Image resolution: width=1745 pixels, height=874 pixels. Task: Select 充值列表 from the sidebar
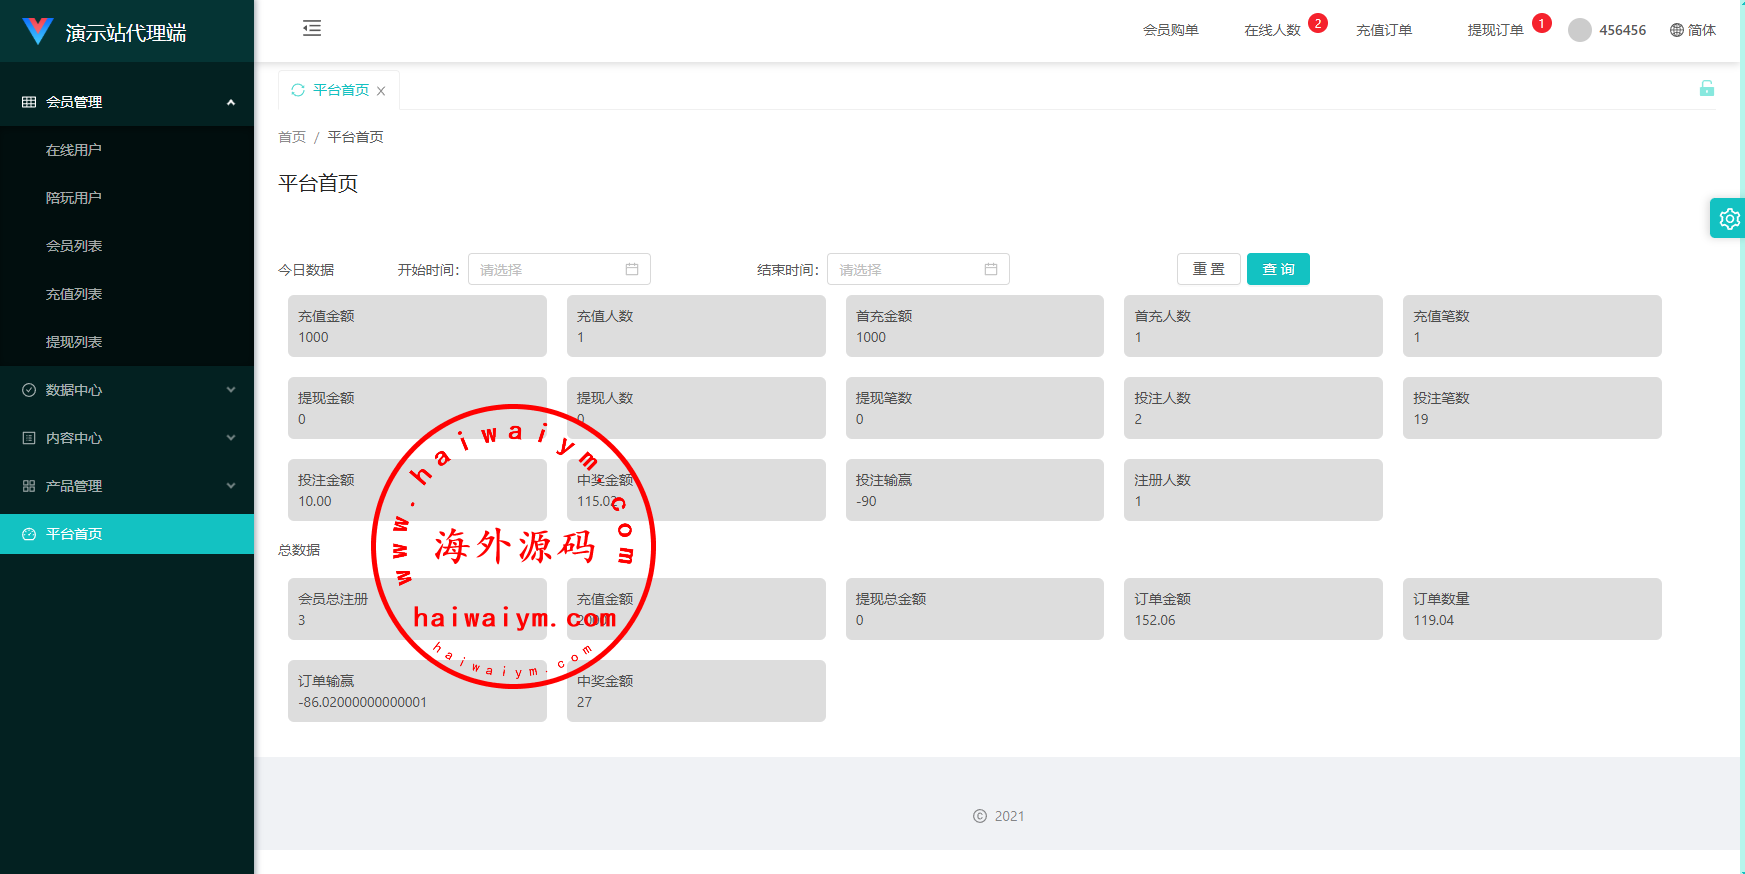[x=74, y=294]
